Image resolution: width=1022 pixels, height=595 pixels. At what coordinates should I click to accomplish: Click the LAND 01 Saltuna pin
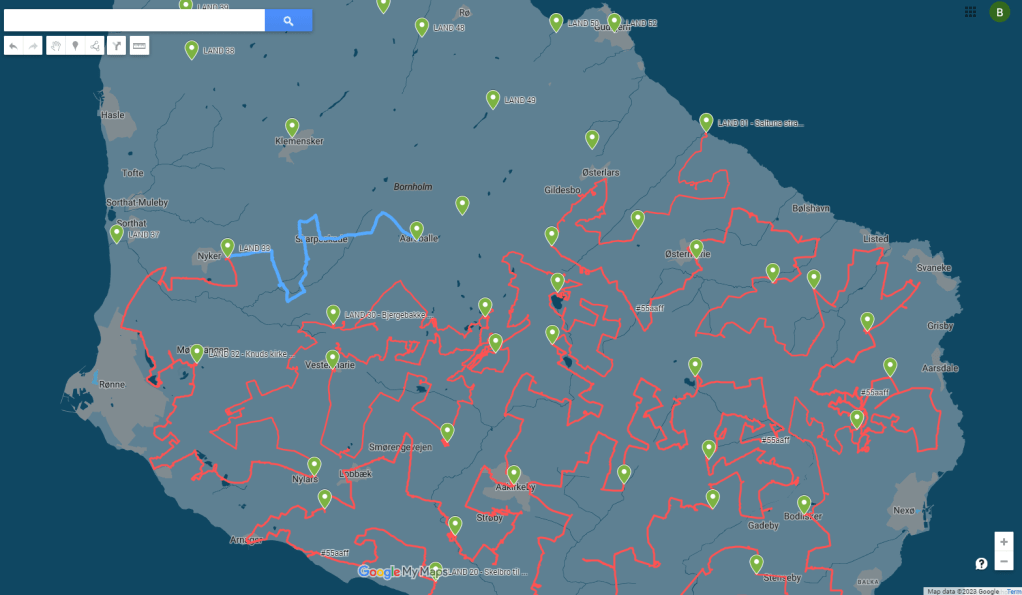click(707, 122)
